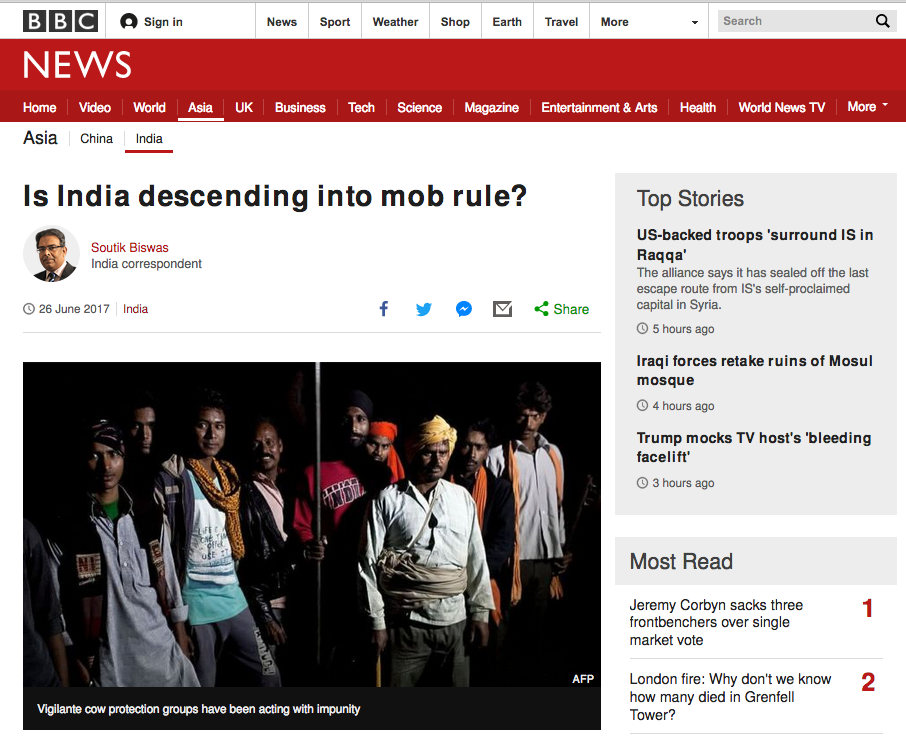Click the search magnifier icon
The image size is (906, 740).
(x=882, y=21)
